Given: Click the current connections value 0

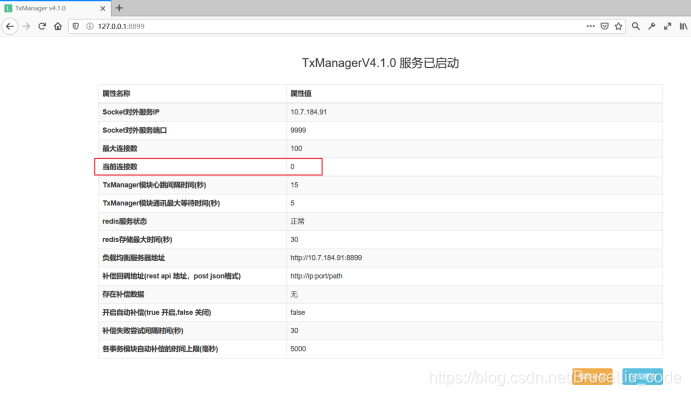Looking at the screenshot, I should click(x=292, y=167).
